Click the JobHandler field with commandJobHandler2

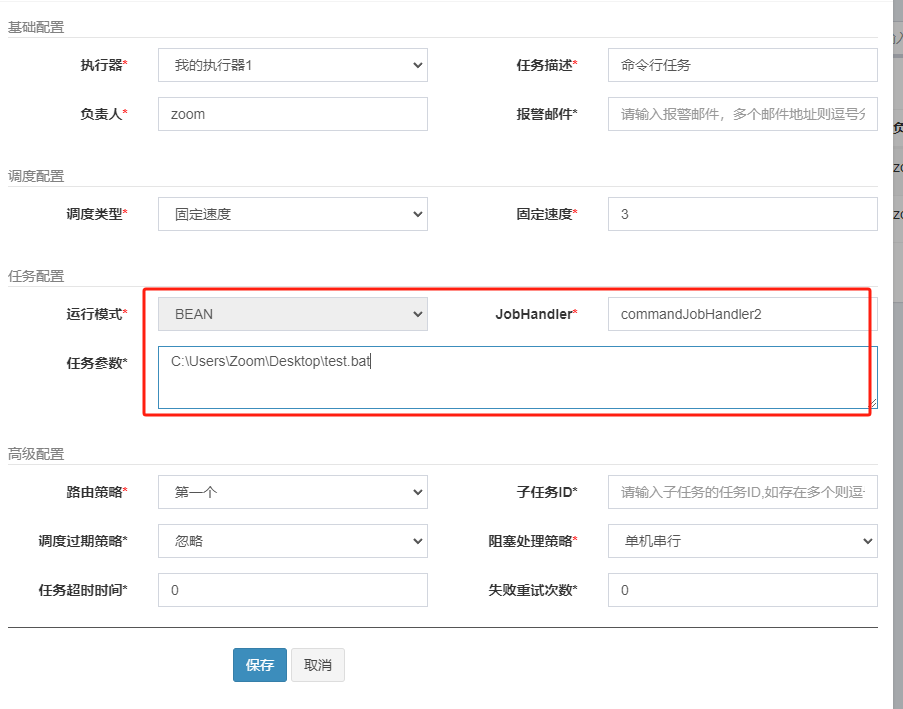742,314
